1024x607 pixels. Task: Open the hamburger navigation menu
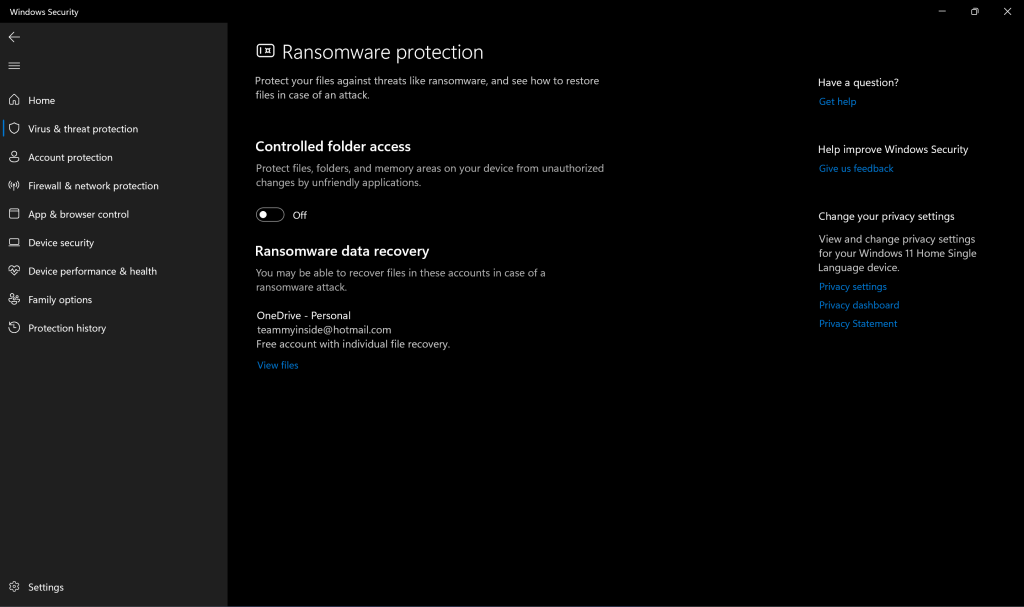coord(14,65)
